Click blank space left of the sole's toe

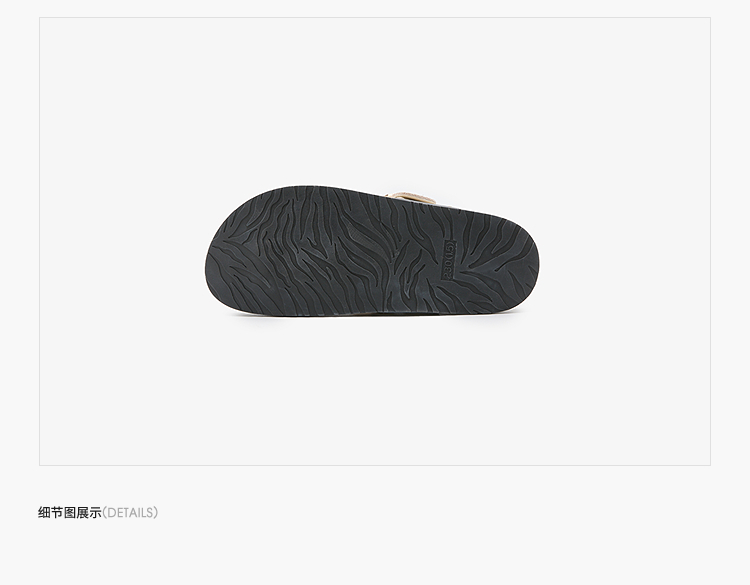[122, 254]
